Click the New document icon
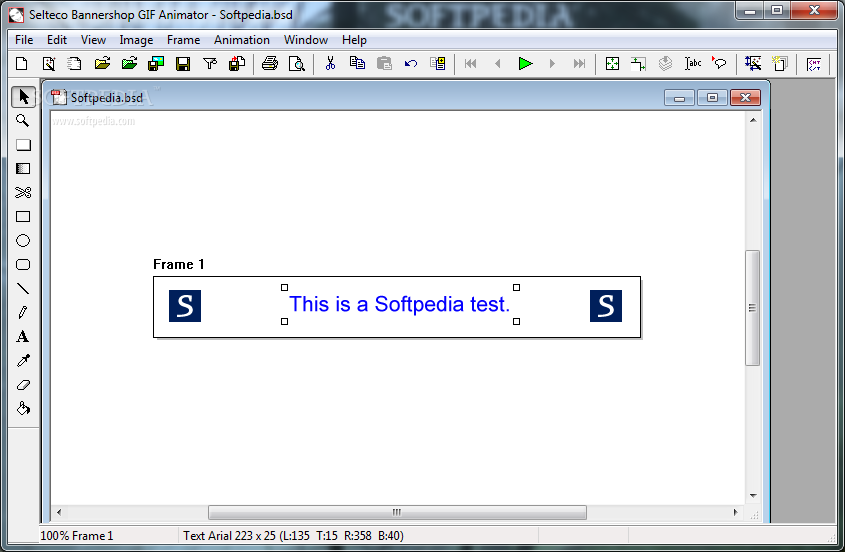The image size is (845, 552). [x=22, y=64]
